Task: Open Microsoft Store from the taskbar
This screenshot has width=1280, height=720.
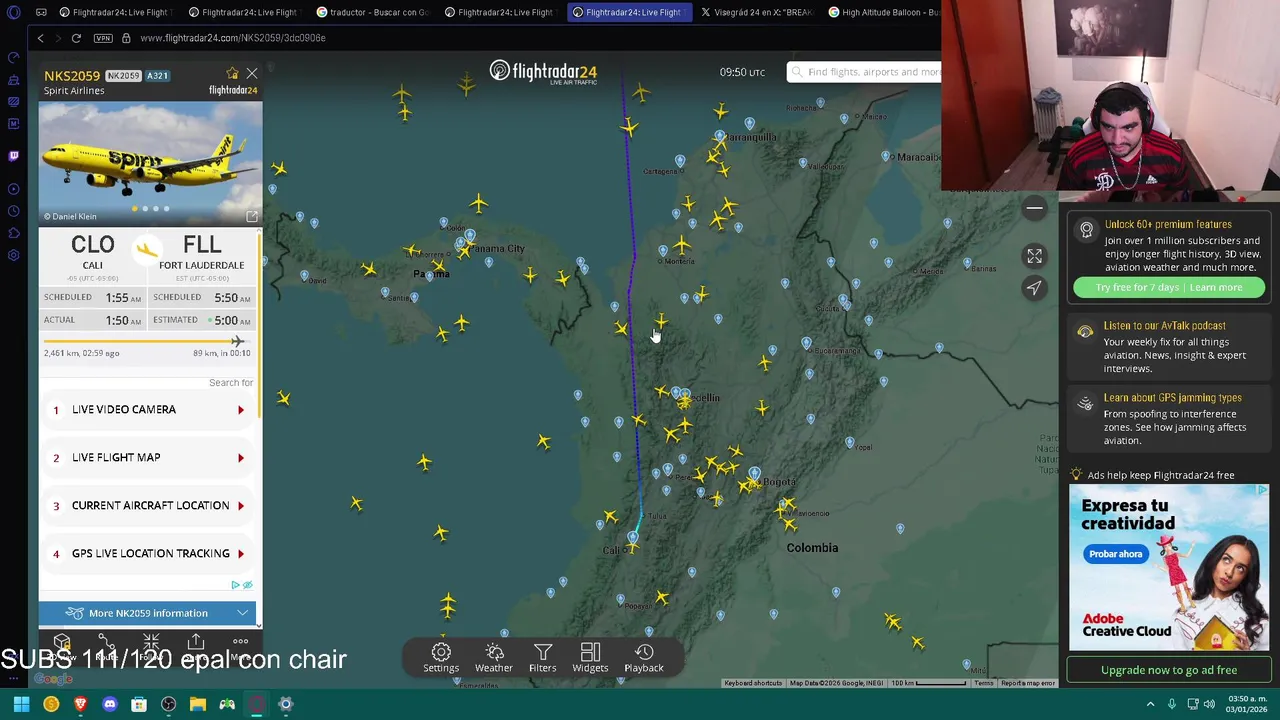Action: tap(139, 704)
